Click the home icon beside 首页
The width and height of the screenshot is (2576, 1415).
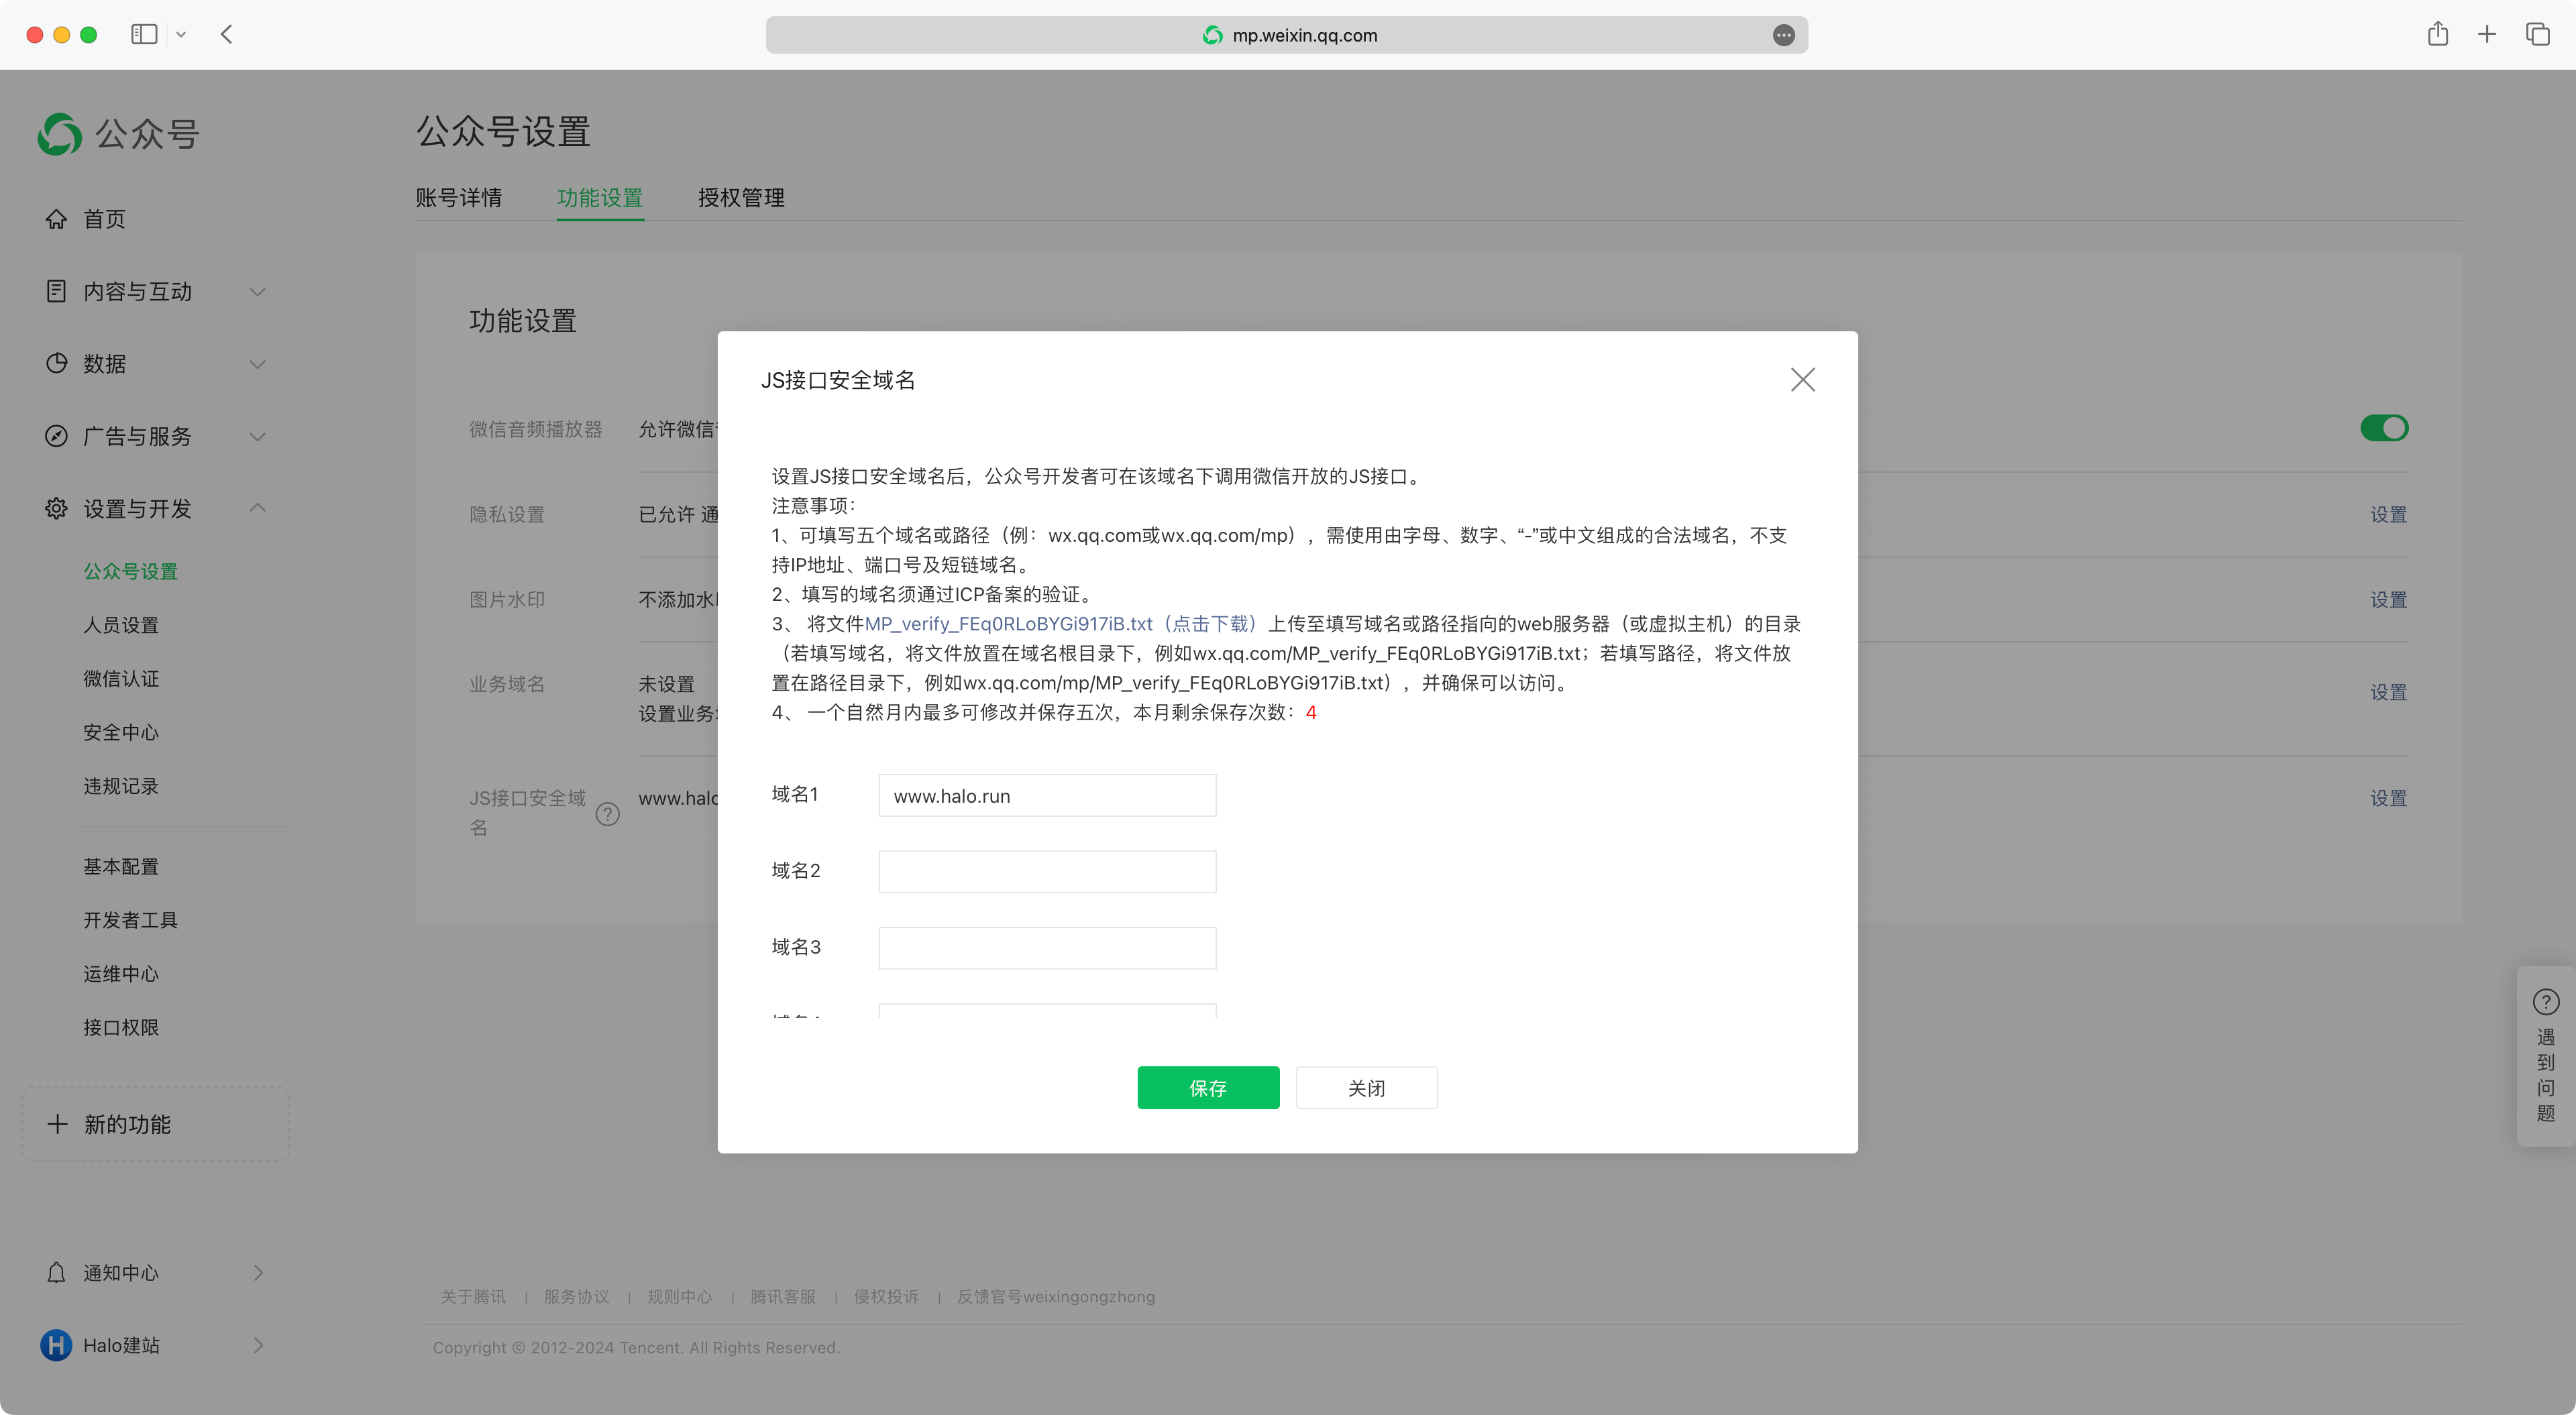(x=56, y=219)
